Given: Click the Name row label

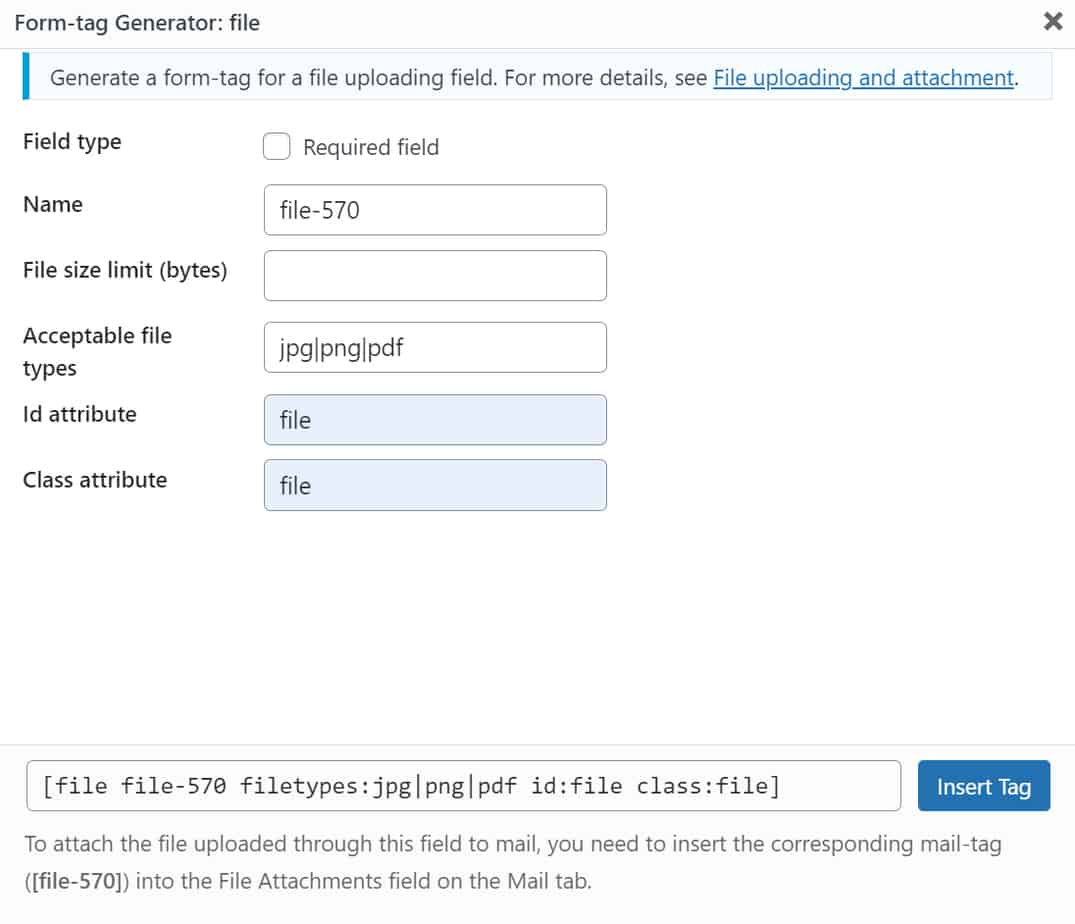Looking at the screenshot, I should pos(52,204).
